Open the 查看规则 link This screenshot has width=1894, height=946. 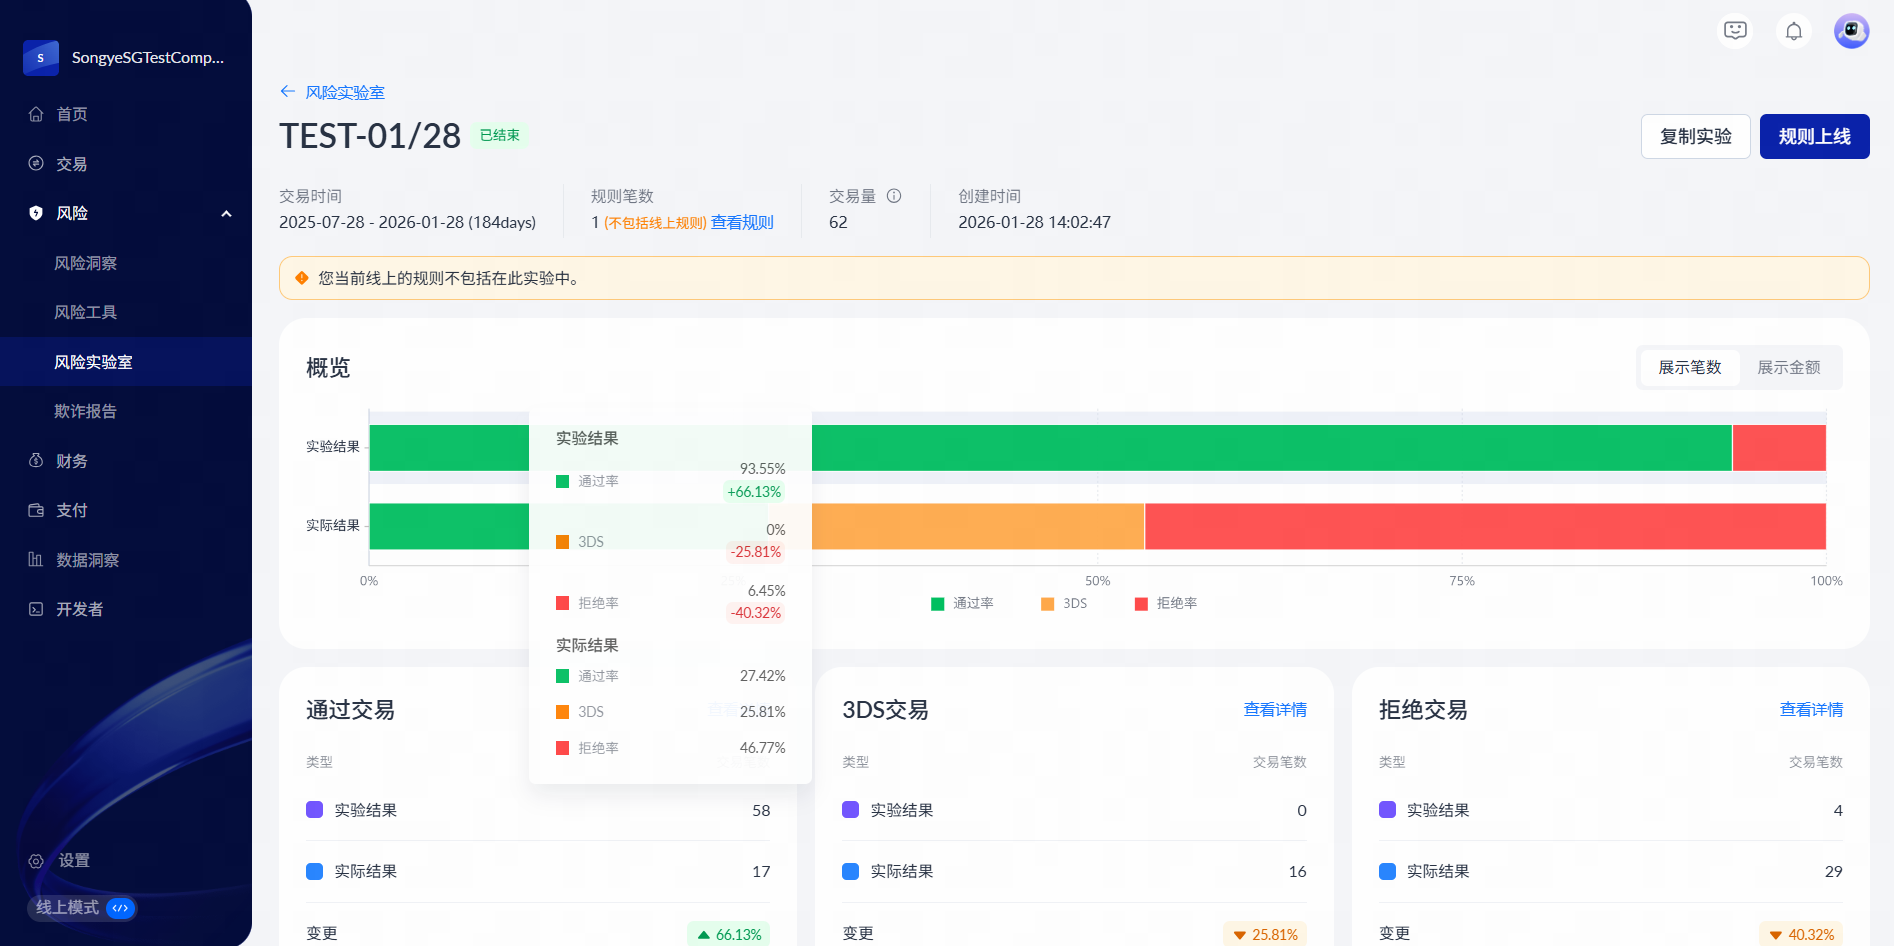coord(742,222)
